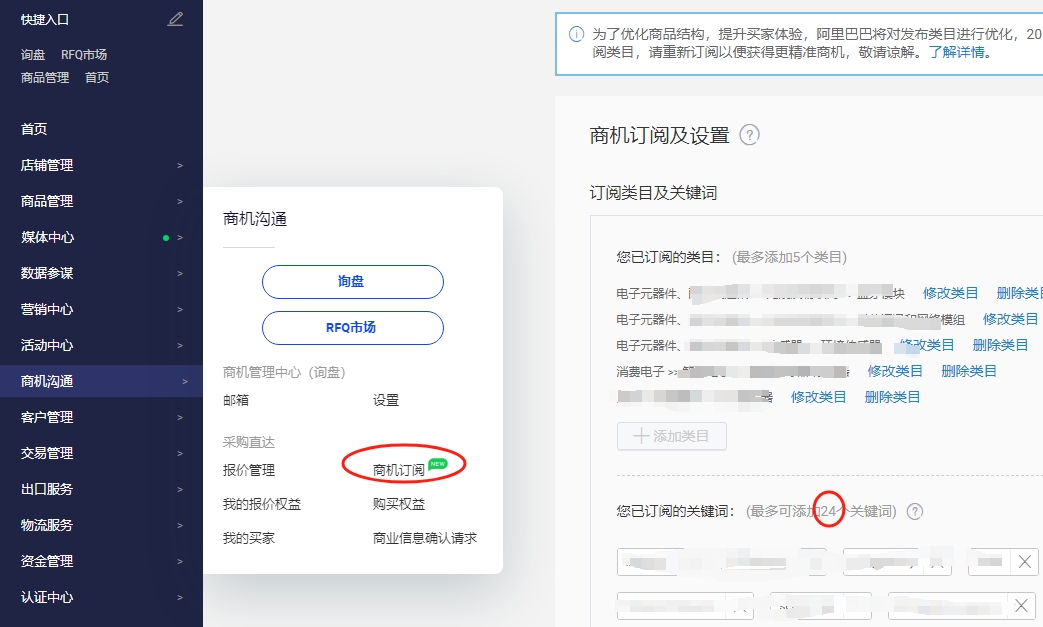This screenshot has height=627, width=1043.
Task: Expand 店铺管理 sidebar menu
Action: 101,165
